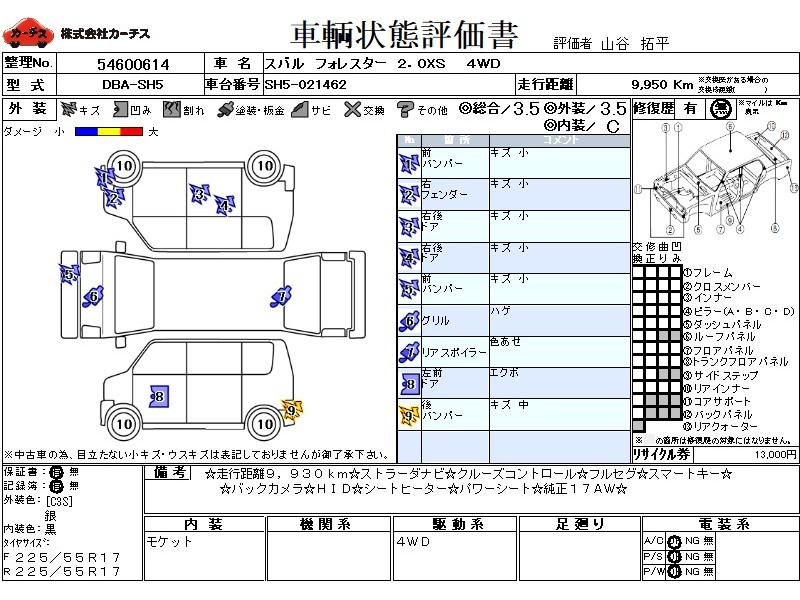Image resolution: width=800 pixels, height=600 pixels.
Task: Click the car body frame diagram
Action: tap(715, 179)
